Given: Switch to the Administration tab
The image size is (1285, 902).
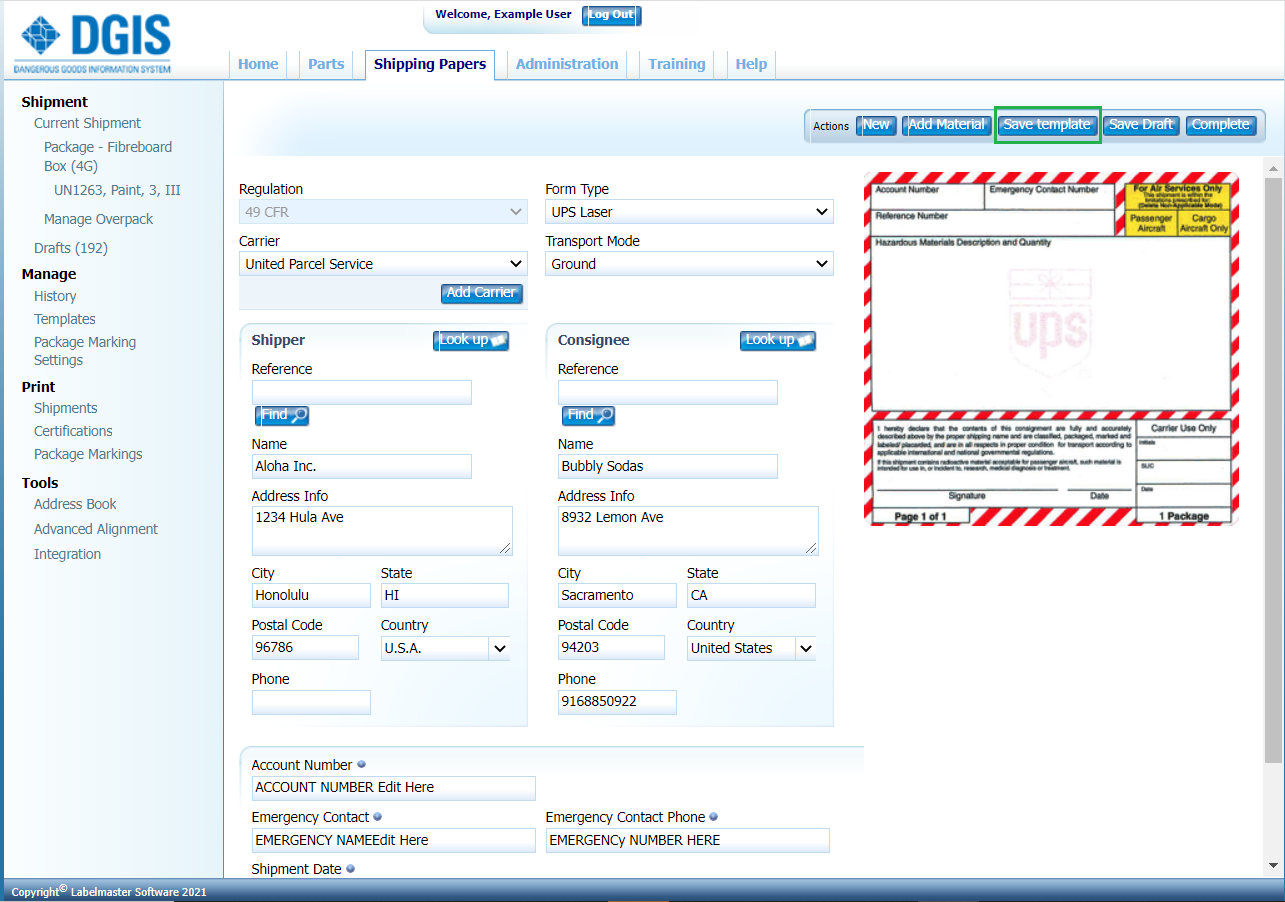Looking at the screenshot, I should (x=567, y=63).
